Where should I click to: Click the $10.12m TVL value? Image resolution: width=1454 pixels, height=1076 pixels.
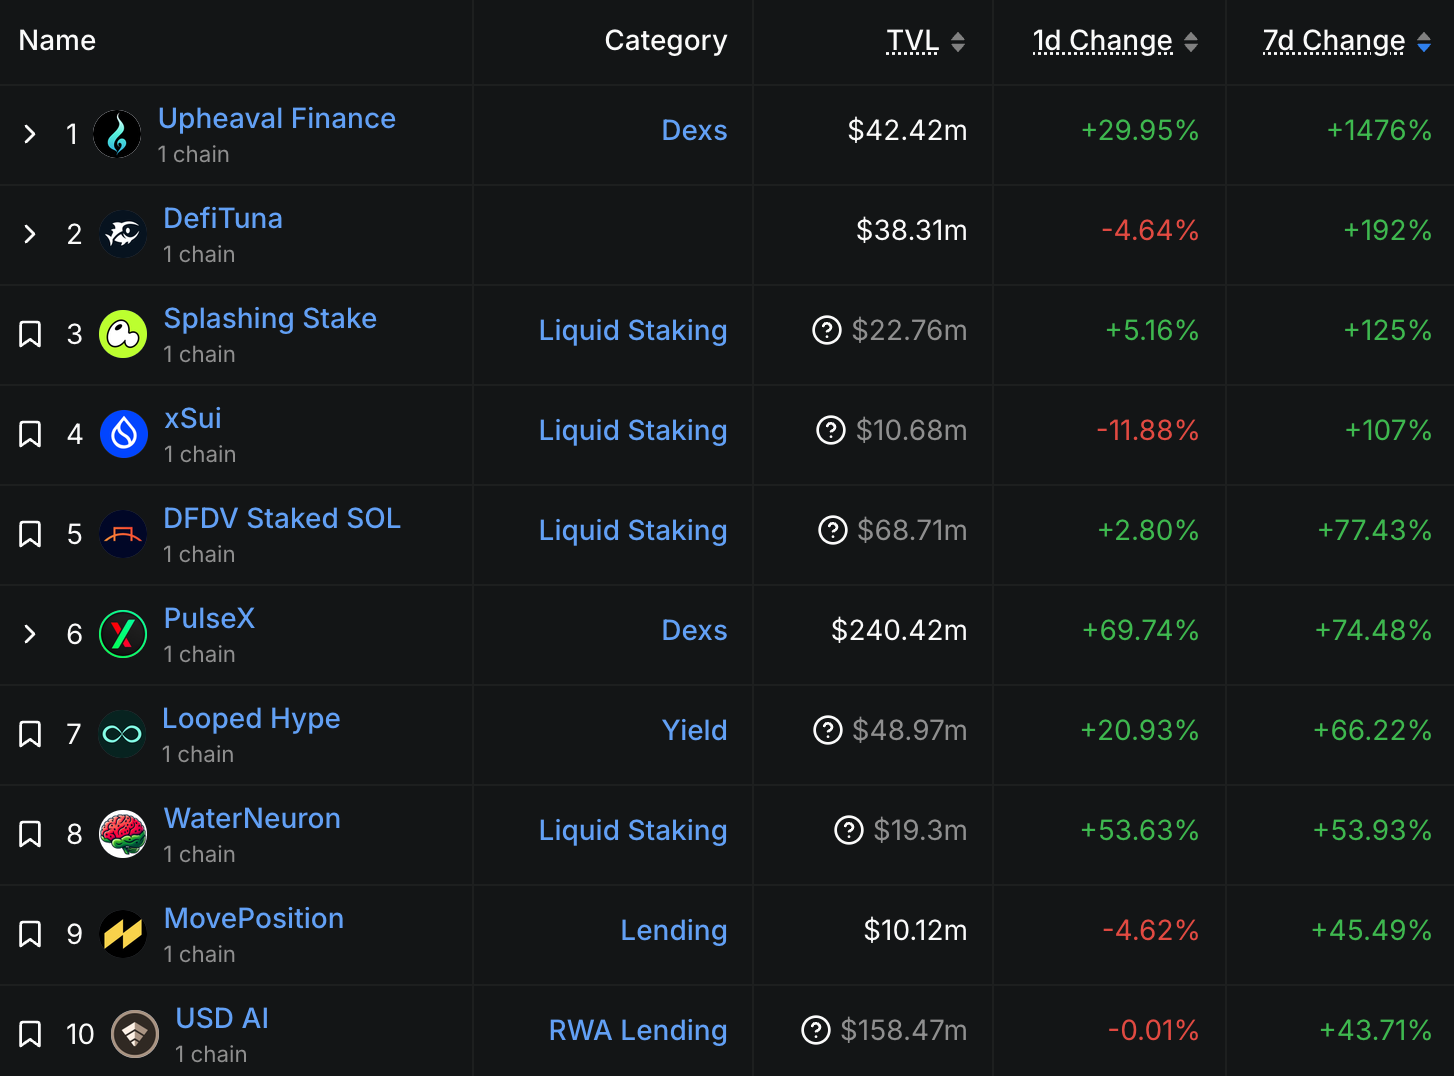pyautogui.click(x=915, y=930)
